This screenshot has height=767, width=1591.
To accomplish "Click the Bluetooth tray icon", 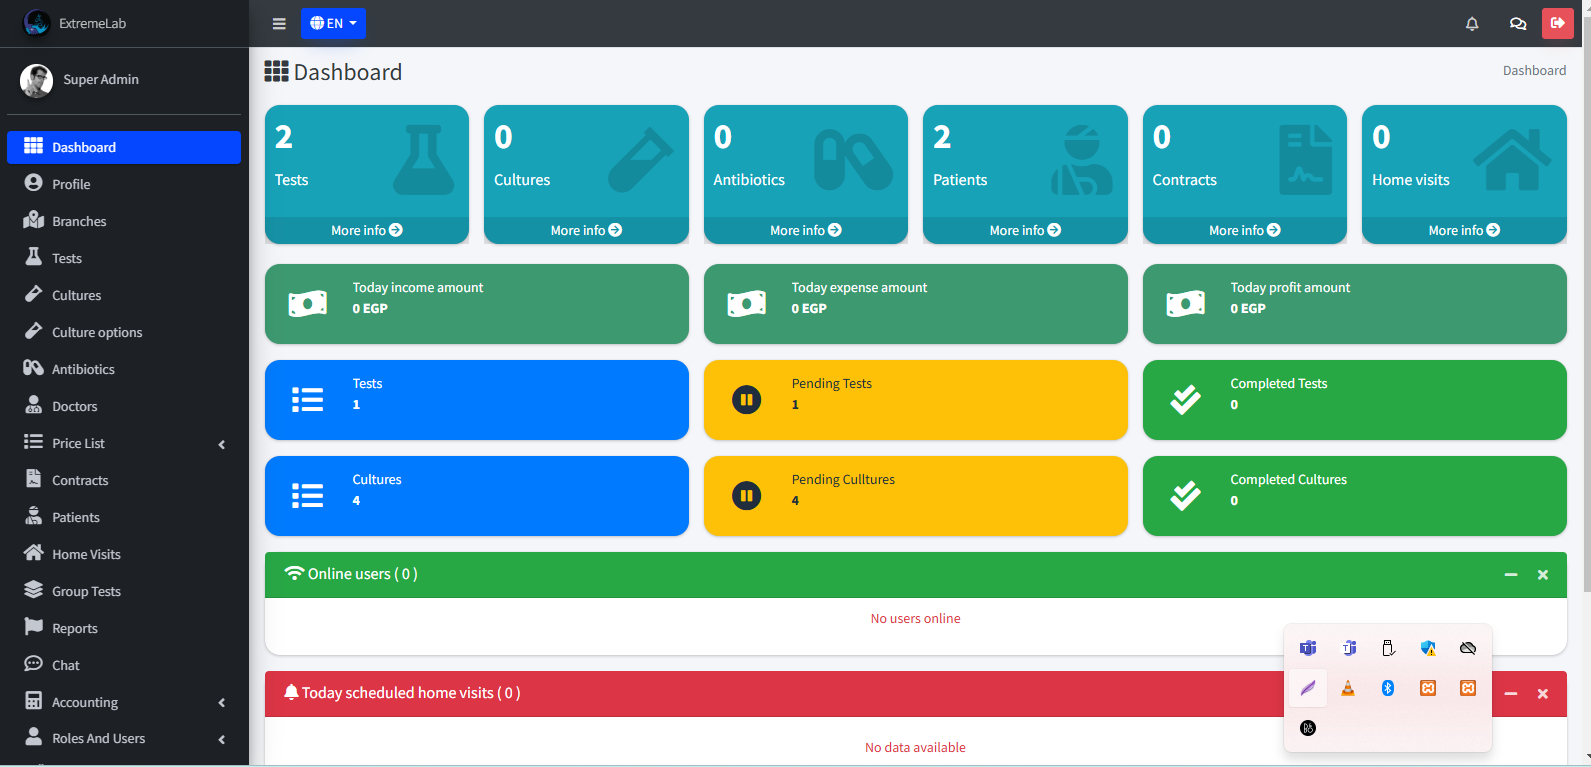I will [1388, 688].
